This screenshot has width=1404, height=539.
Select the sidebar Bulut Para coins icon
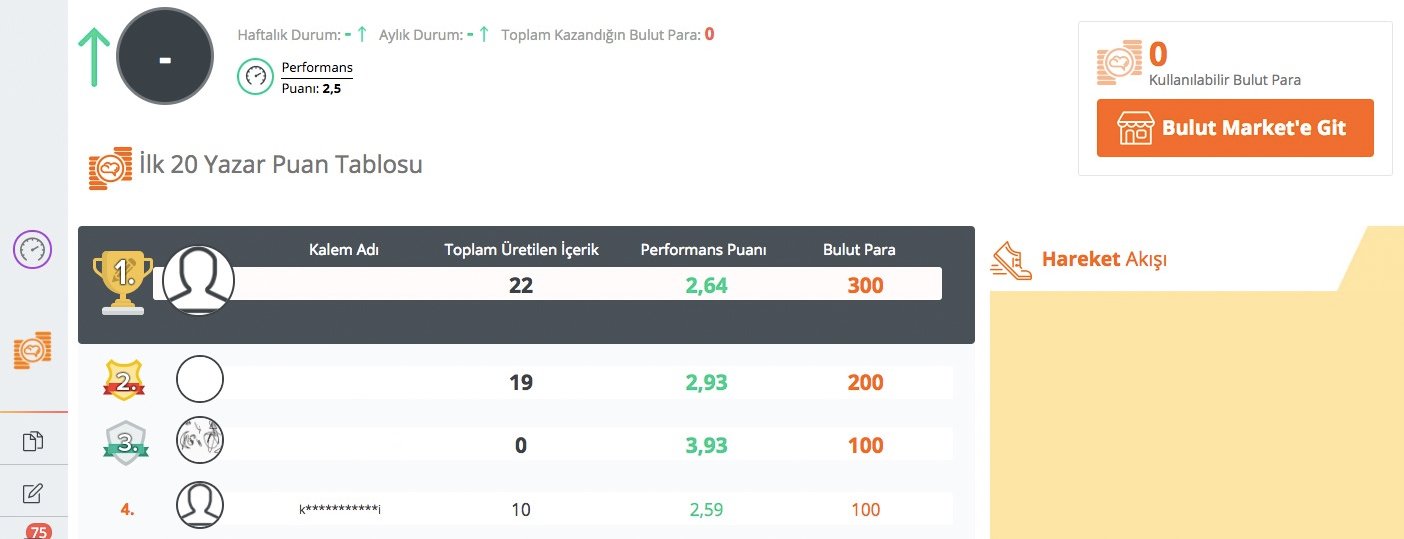(32, 350)
